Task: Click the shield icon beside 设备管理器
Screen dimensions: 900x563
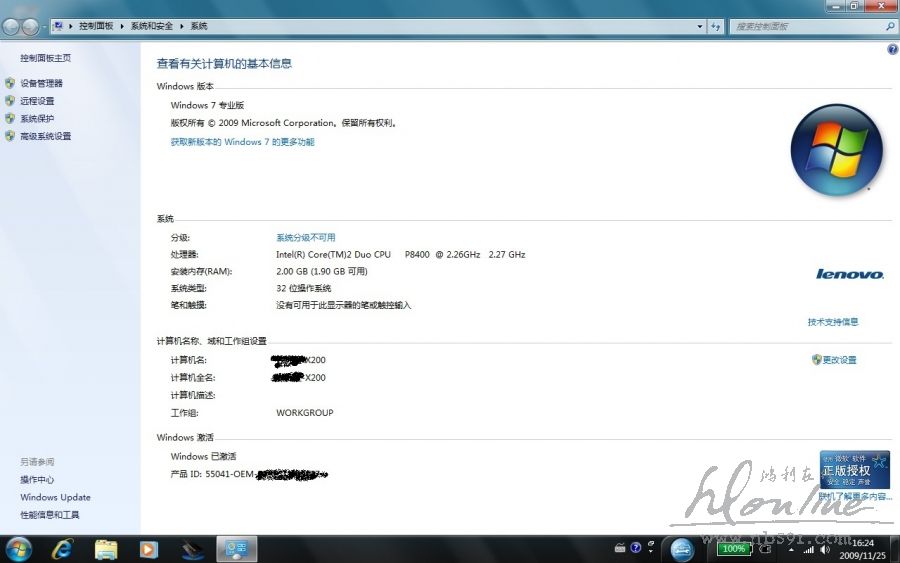Action: pos(10,83)
